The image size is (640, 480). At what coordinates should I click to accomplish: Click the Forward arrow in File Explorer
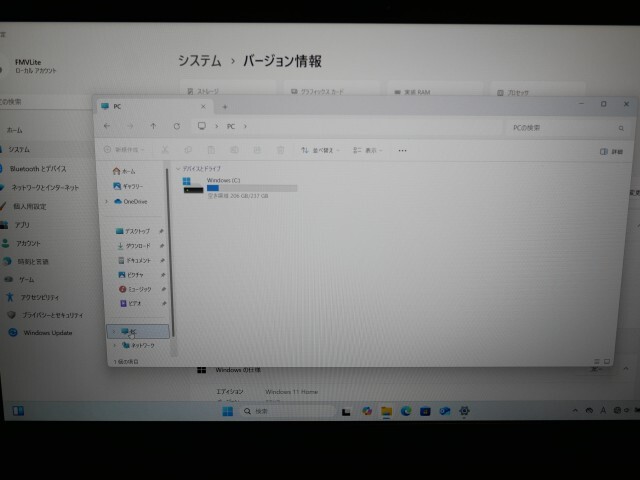coord(130,126)
